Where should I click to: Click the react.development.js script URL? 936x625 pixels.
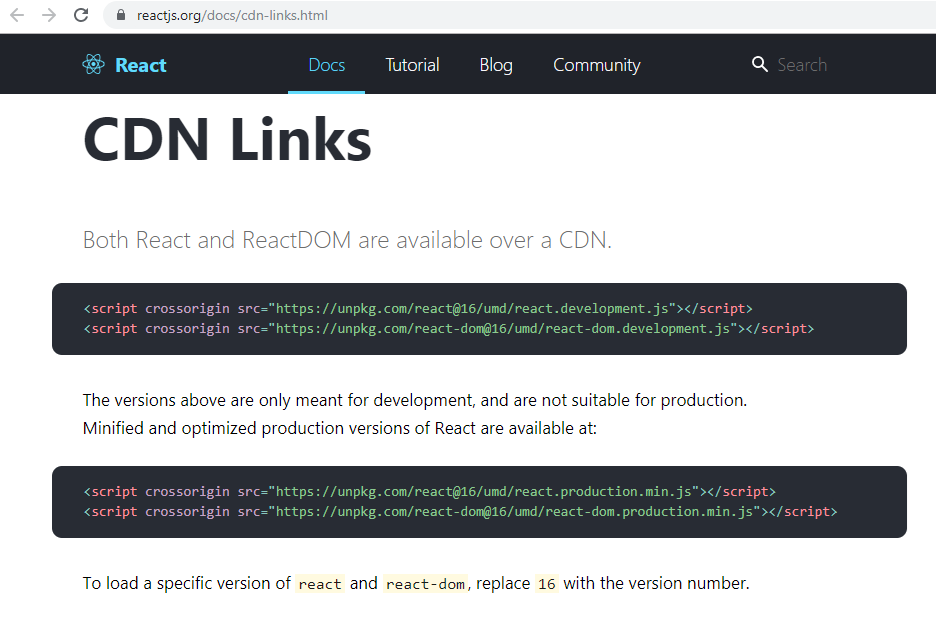(475, 308)
